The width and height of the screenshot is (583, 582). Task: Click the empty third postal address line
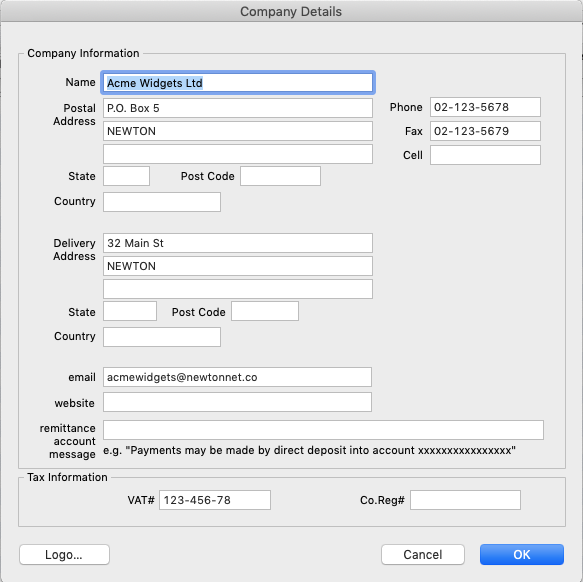[x=238, y=154]
